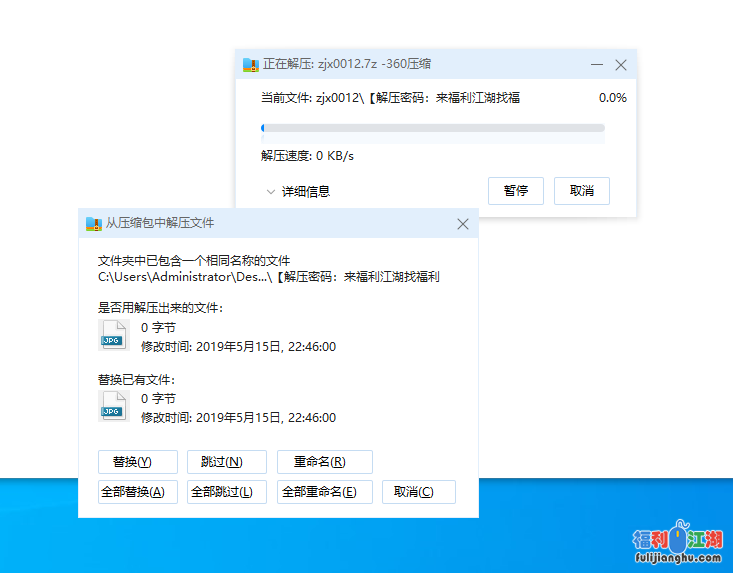This screenshot has width=733, height=573.
Task: Replace all files with 全部替换(A)
Action: [x=138, y=492]
